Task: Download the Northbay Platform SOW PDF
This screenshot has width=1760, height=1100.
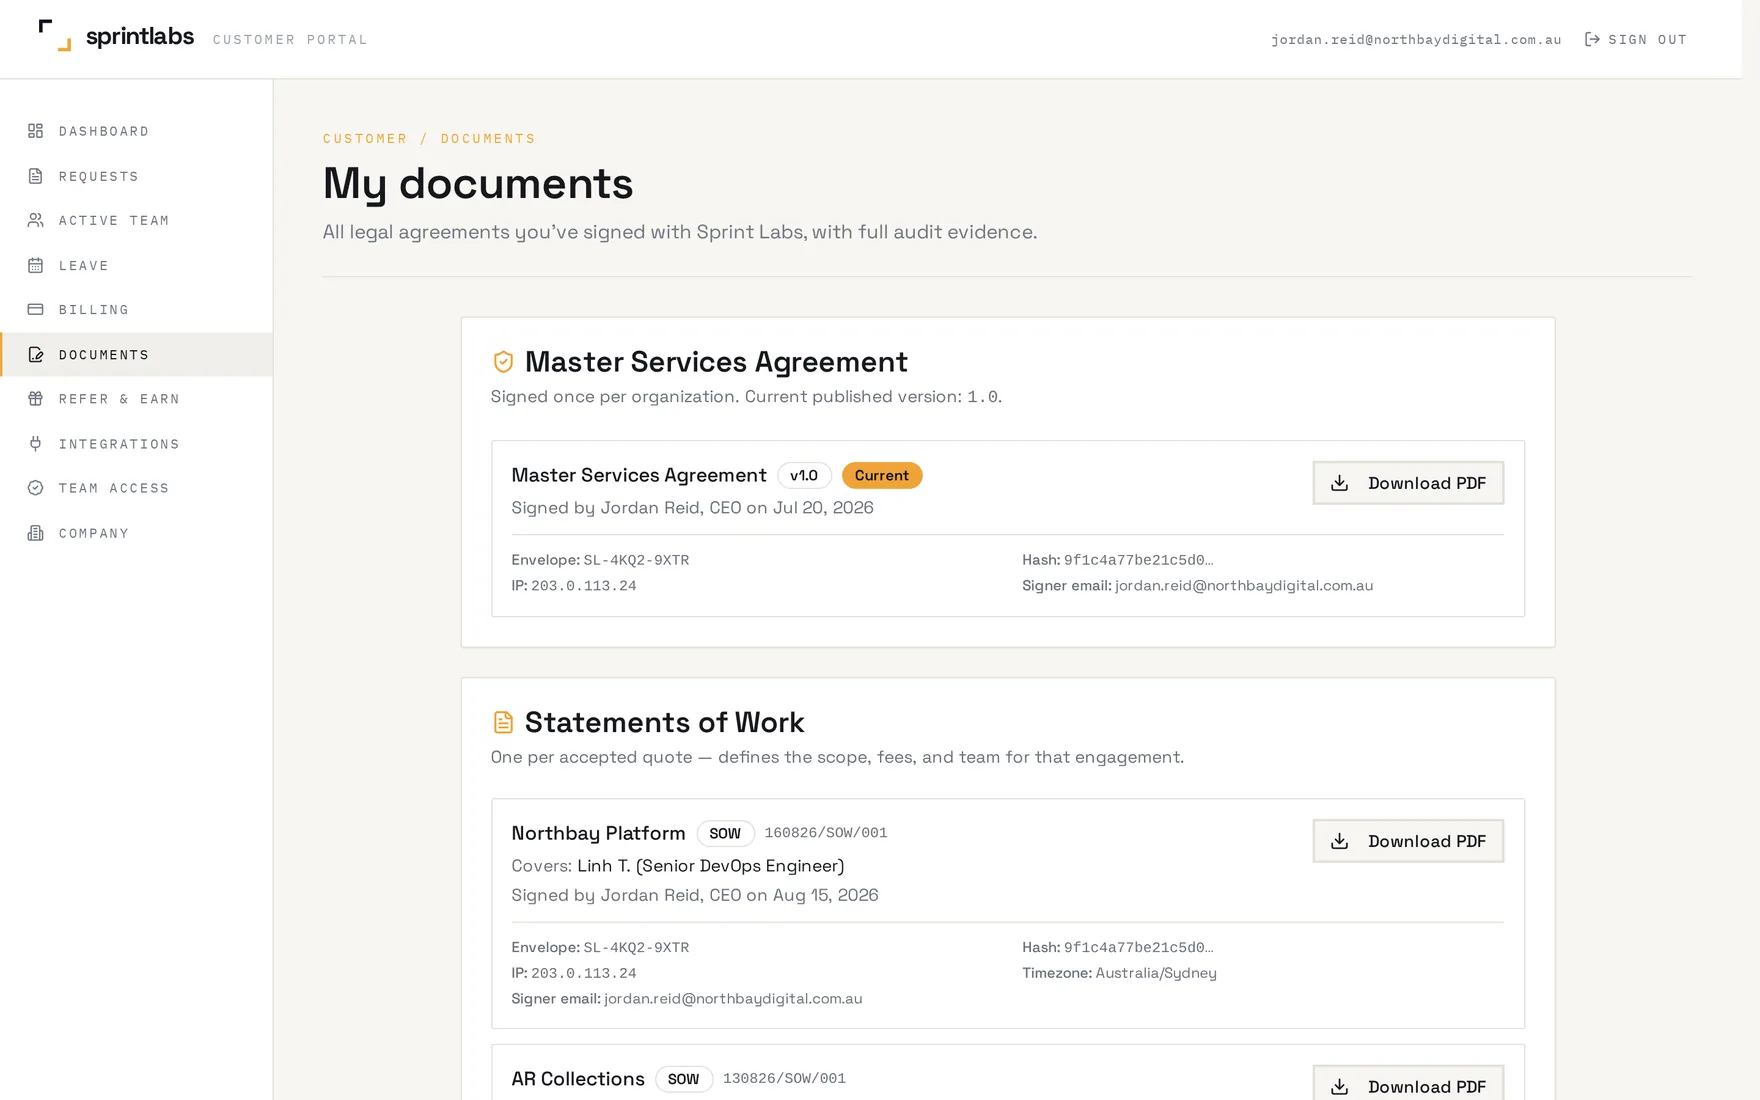Action: (x=1408, y=841)
